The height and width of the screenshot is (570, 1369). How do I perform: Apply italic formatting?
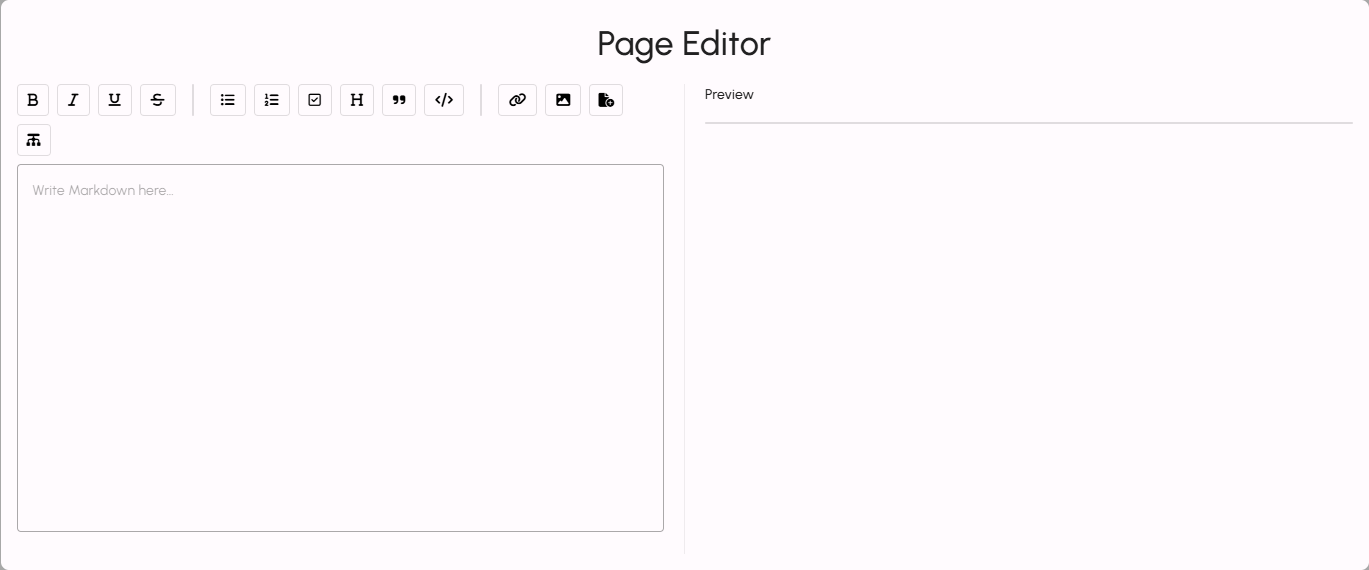[x=73, y=100]
